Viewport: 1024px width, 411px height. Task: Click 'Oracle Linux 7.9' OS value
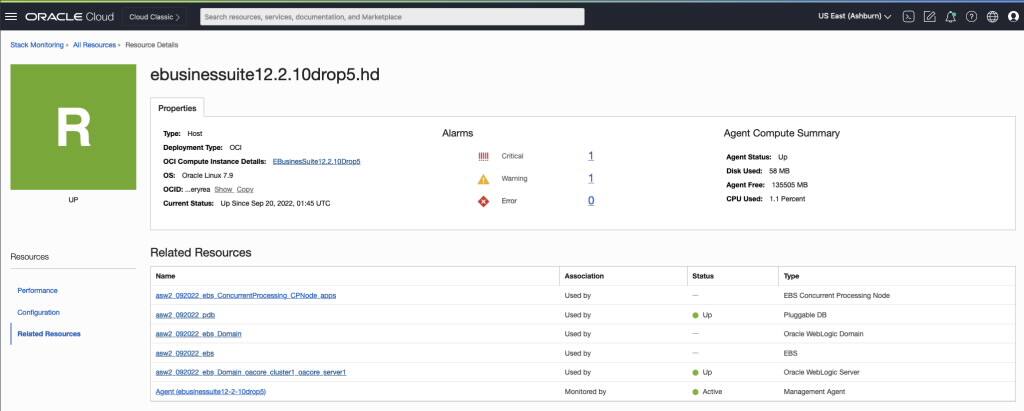[x=207, y=175]
